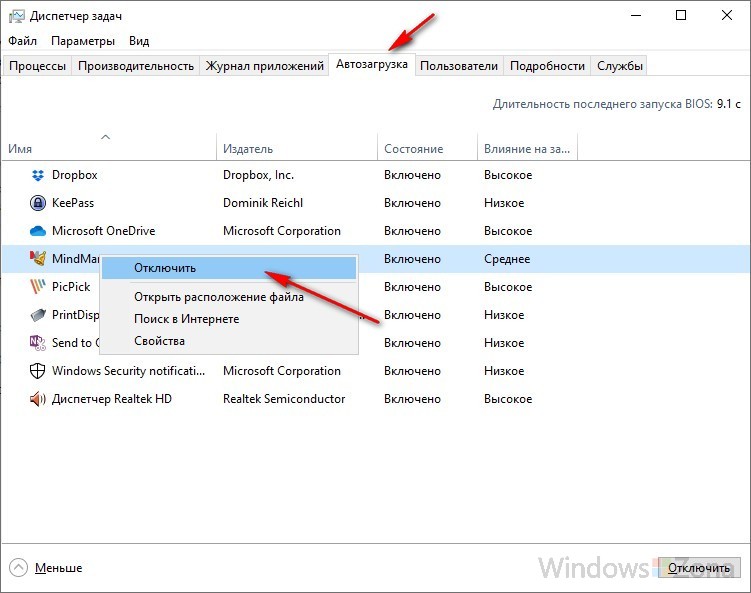The height and width of the screenshot is (593, 751).
Task: Click Высокое impact in the Dropbox row
Action: tap(508, 175)
